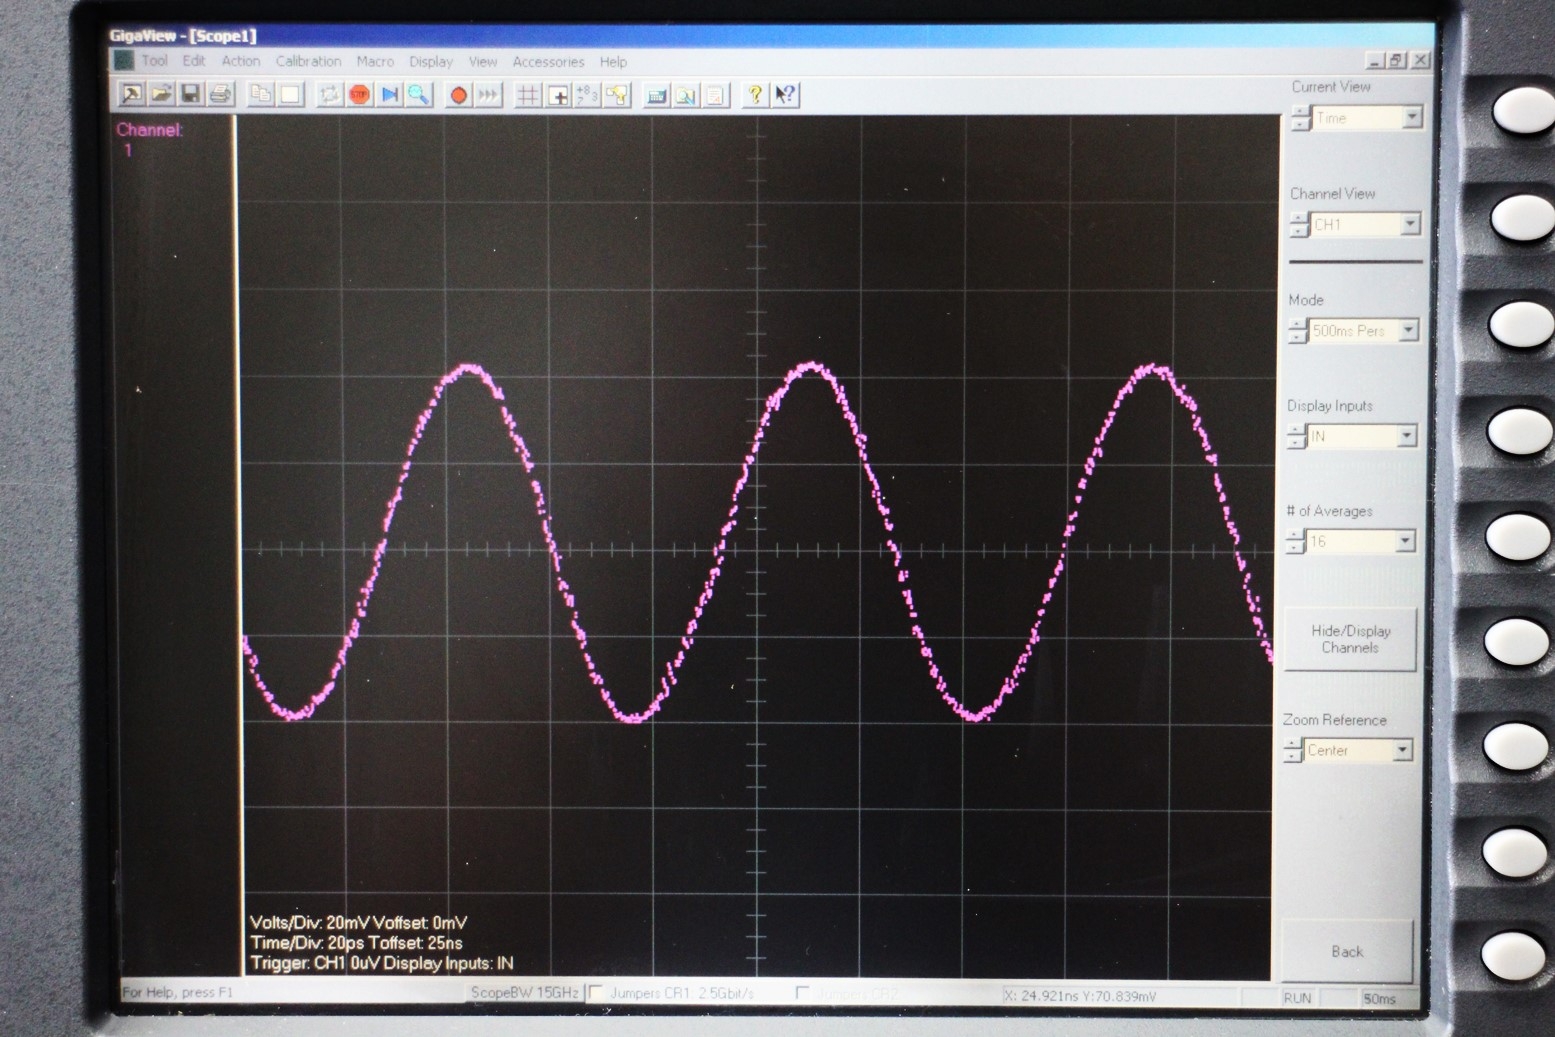Viewport: 1555px width, 1037px height.
Task: Click the RUN status indicator
Action: (x=1298, y=998)
